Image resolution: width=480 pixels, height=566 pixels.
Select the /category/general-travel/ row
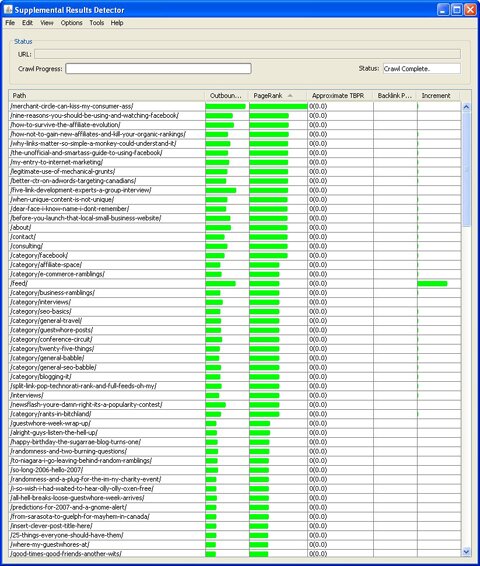point(235,321)
